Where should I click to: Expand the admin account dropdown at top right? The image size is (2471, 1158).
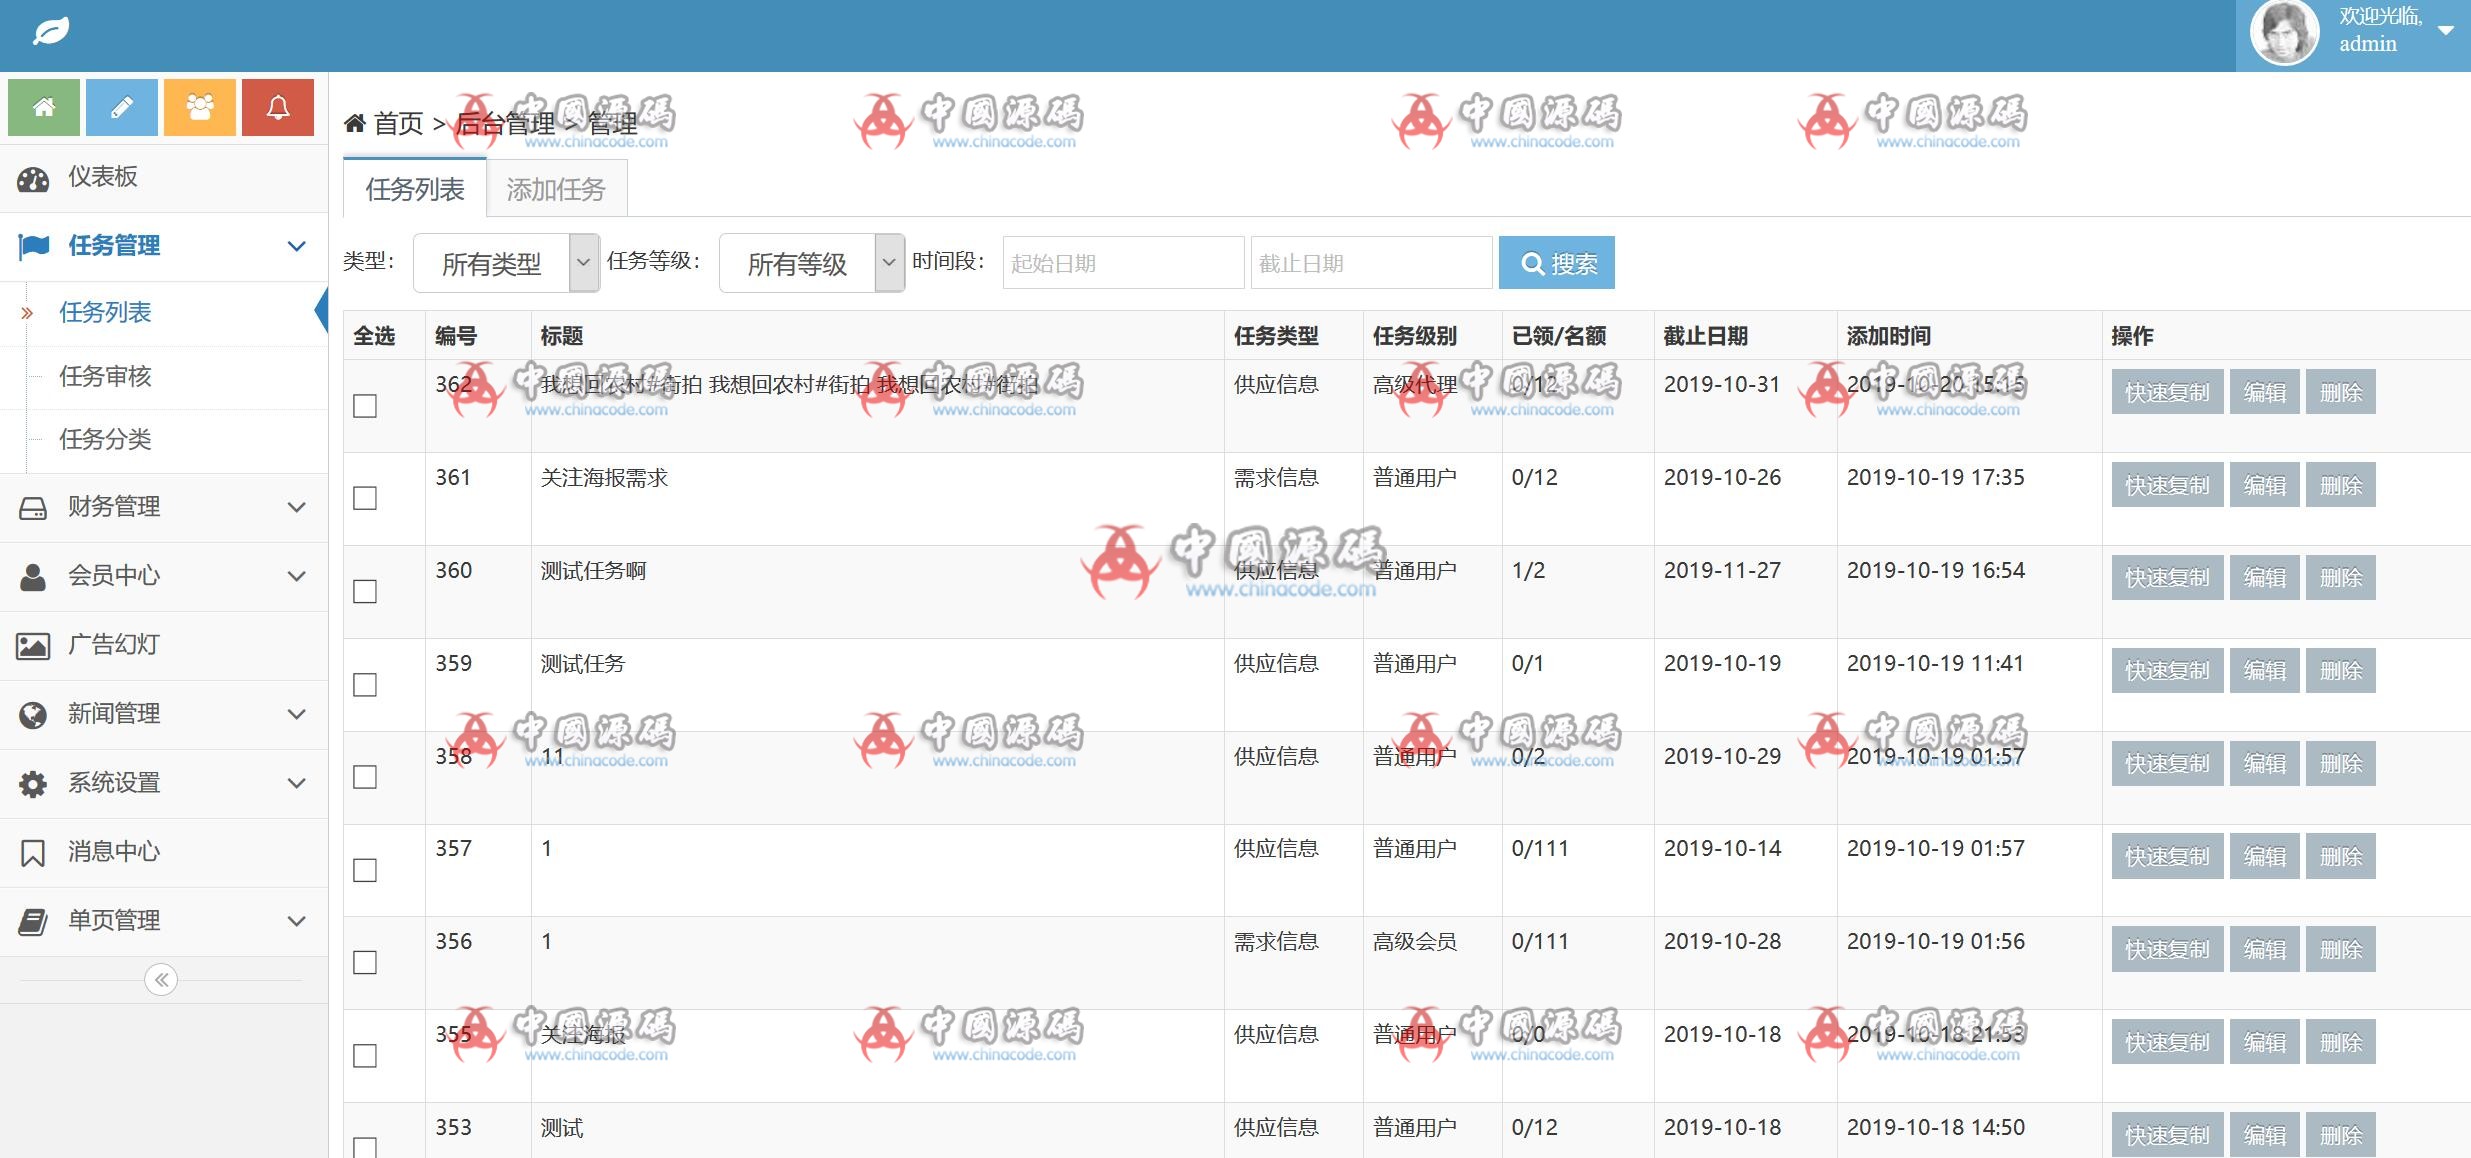(2449, 30)
